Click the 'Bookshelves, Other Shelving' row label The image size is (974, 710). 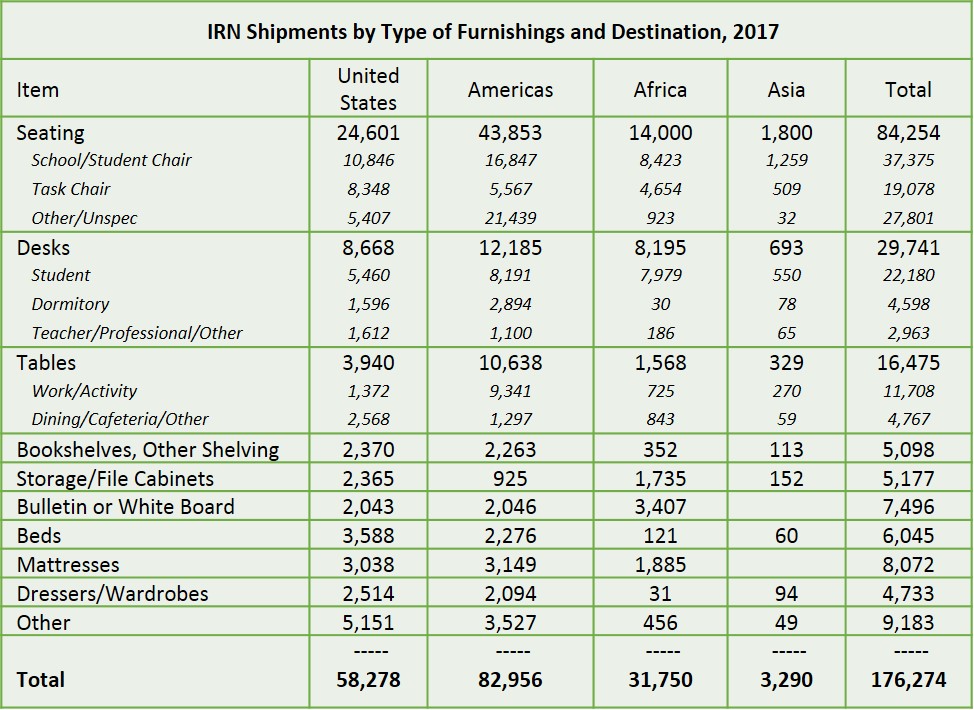tap(148, 450)
